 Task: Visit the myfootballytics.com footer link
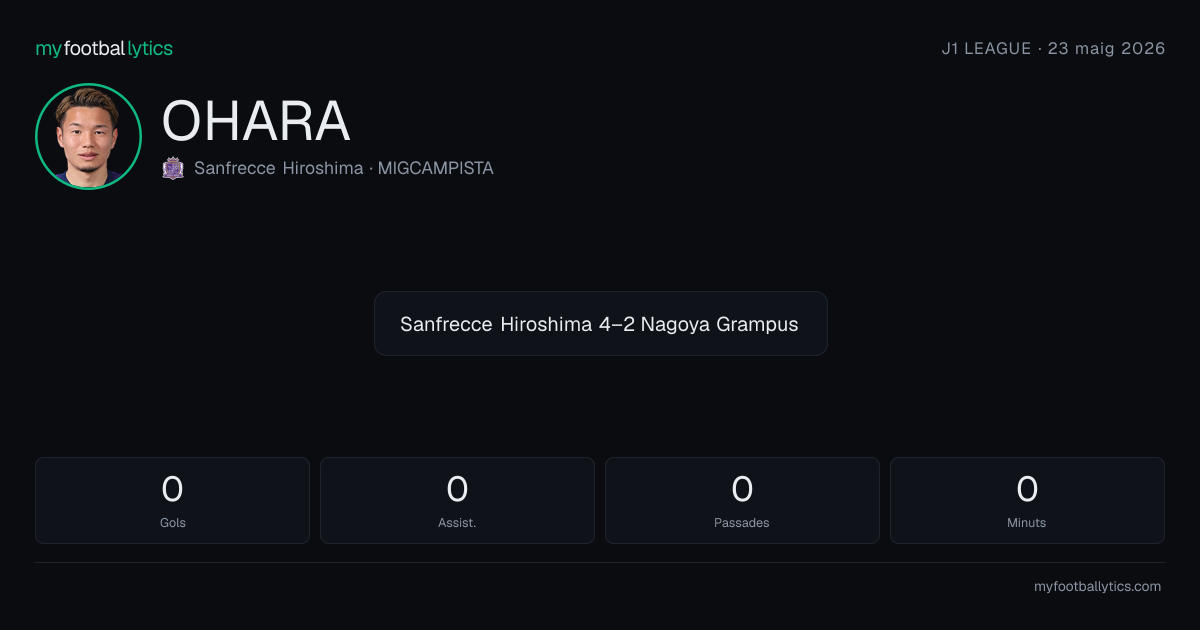tap(1097, 587)
